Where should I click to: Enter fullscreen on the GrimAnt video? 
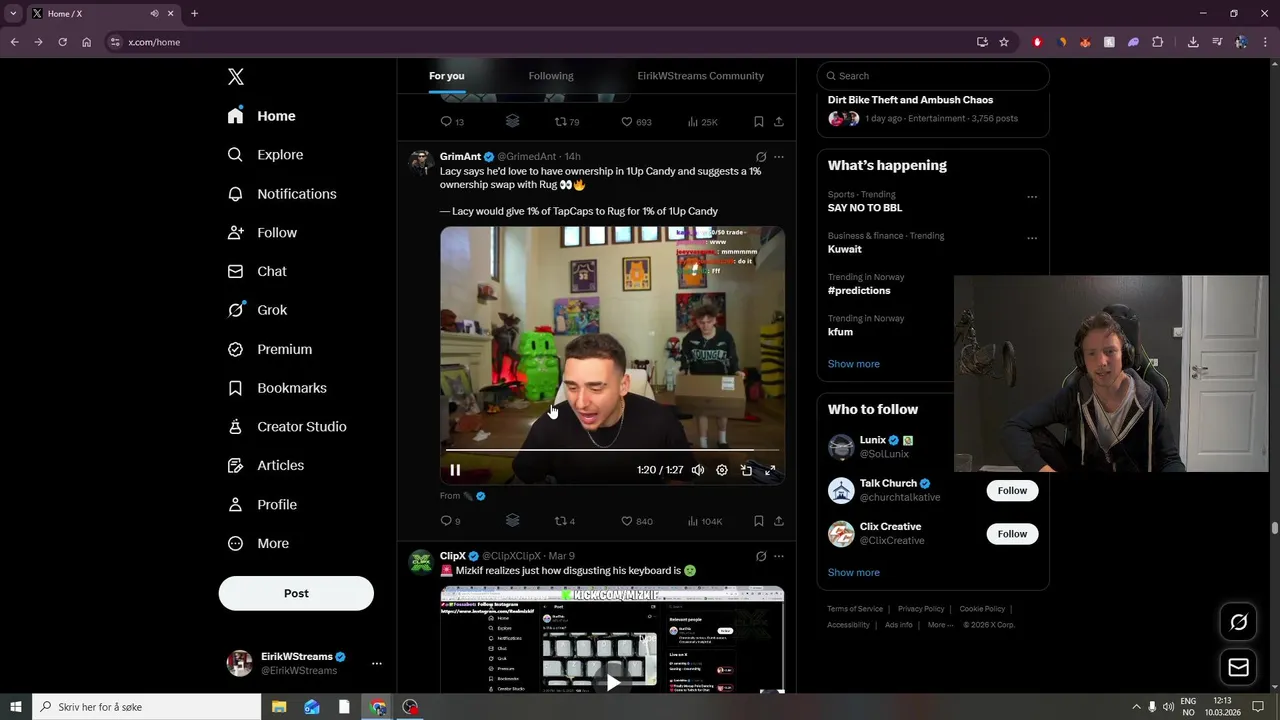pos(770,470)
